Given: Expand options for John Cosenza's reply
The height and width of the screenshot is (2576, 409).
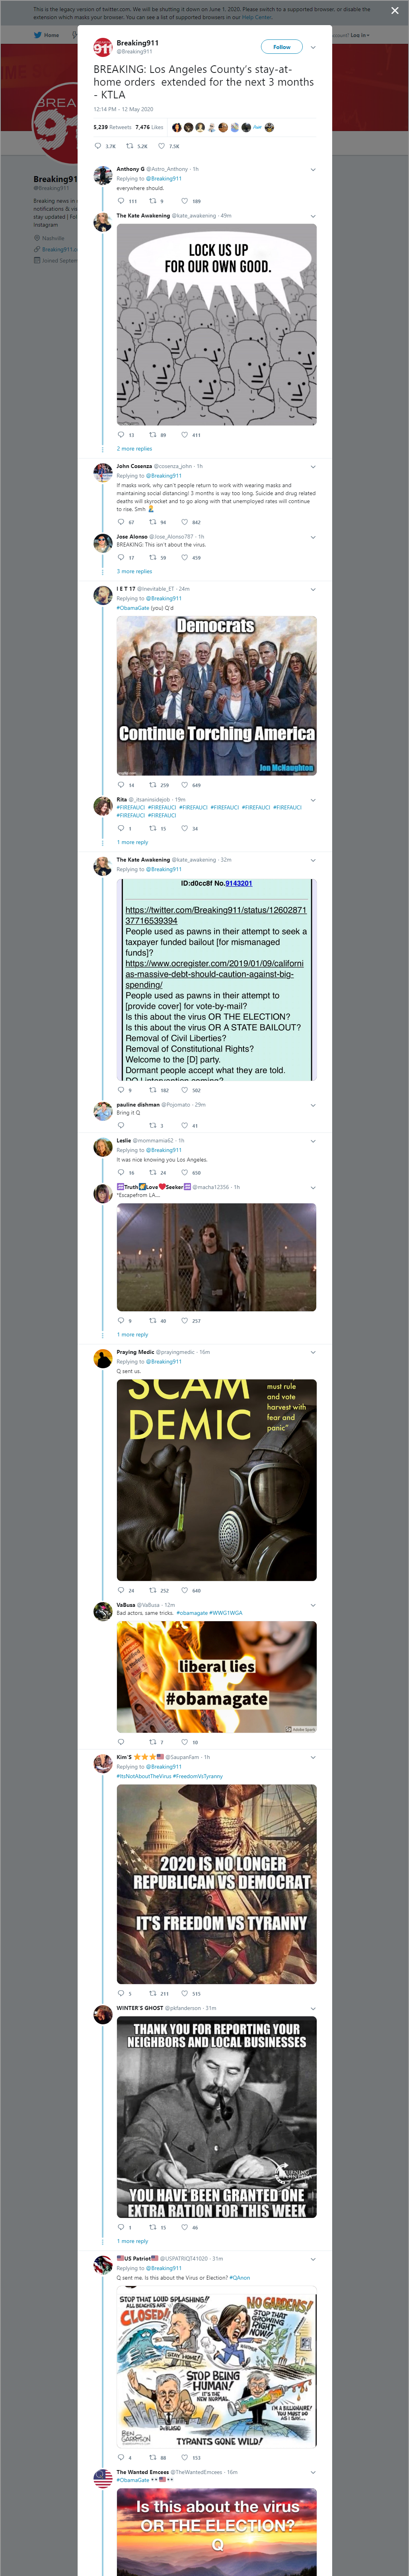Looking at the screenshot, I should [x=313, y=466].
